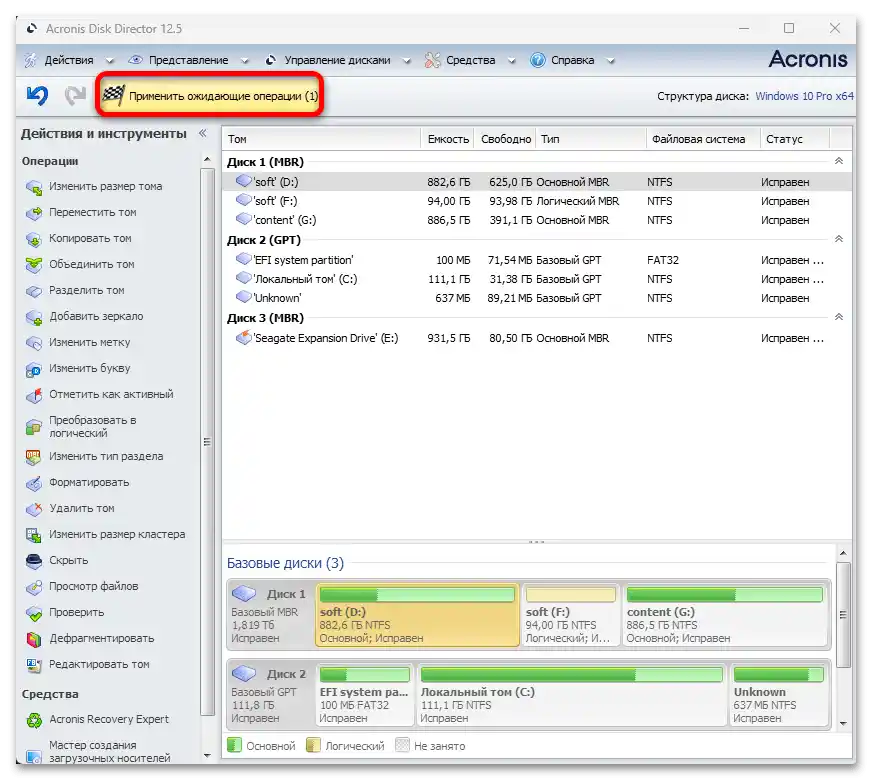Click the Delete volume icon
Viewport: 872px width, 780px height.
click(x=34, y=509)
